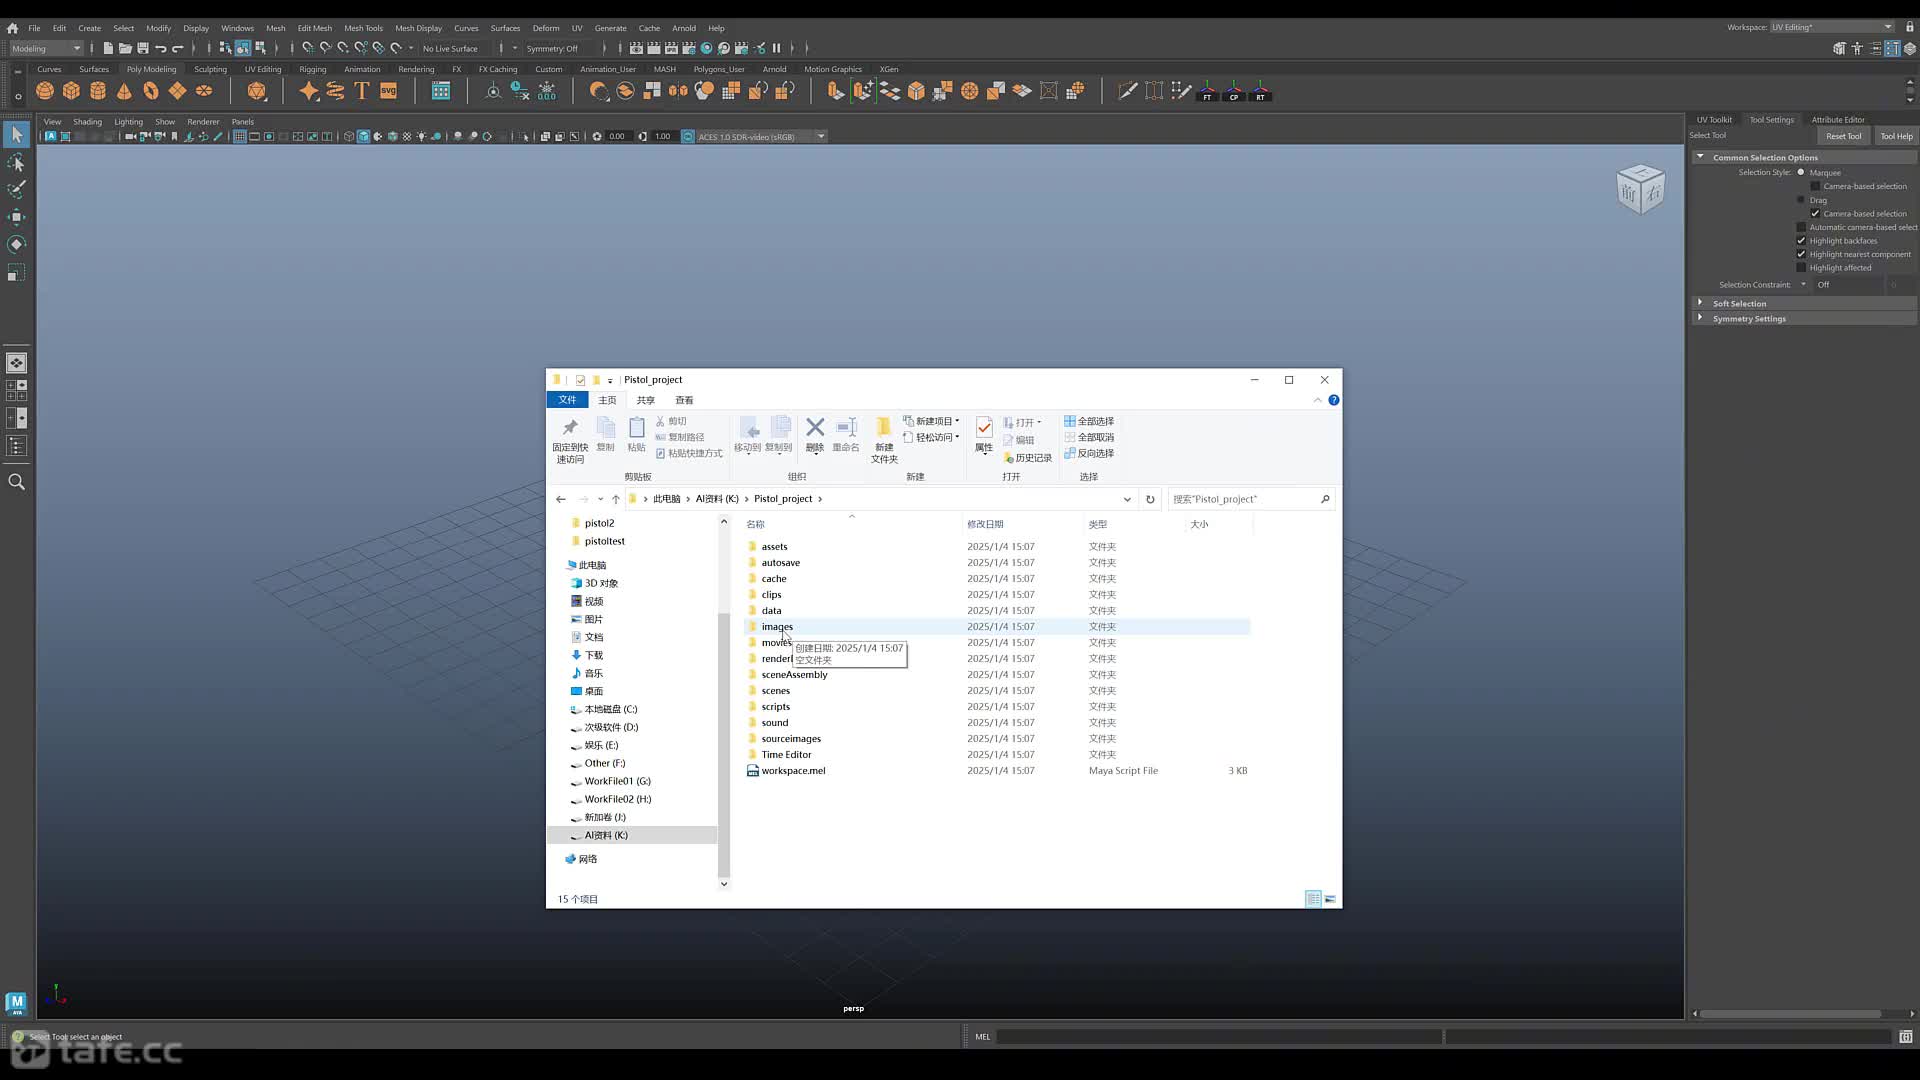Open the Mesh Tools menu
The image size is (1920, 1080).
[363, 28]
